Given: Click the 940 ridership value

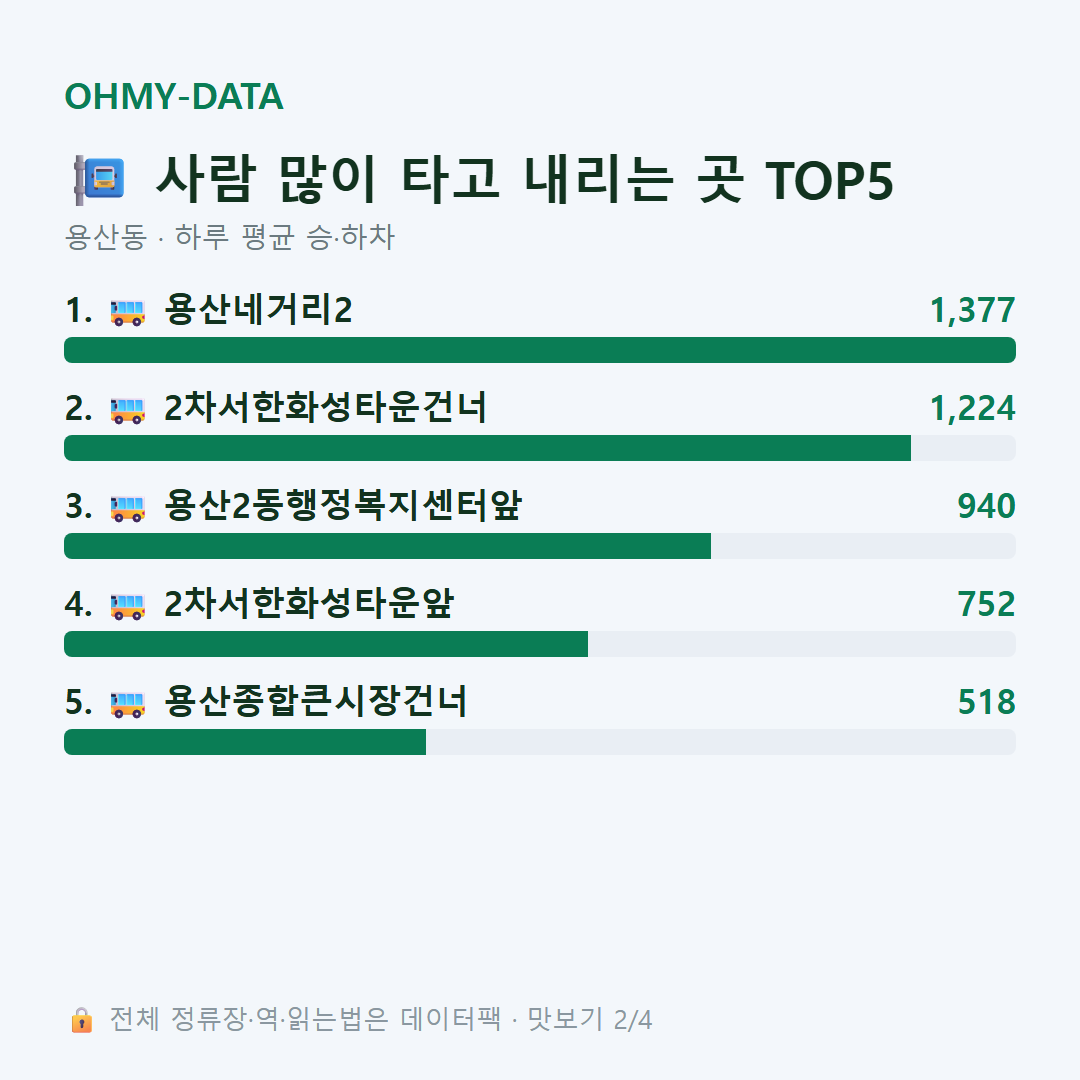Looking at the screenshot, I should 986,506.
